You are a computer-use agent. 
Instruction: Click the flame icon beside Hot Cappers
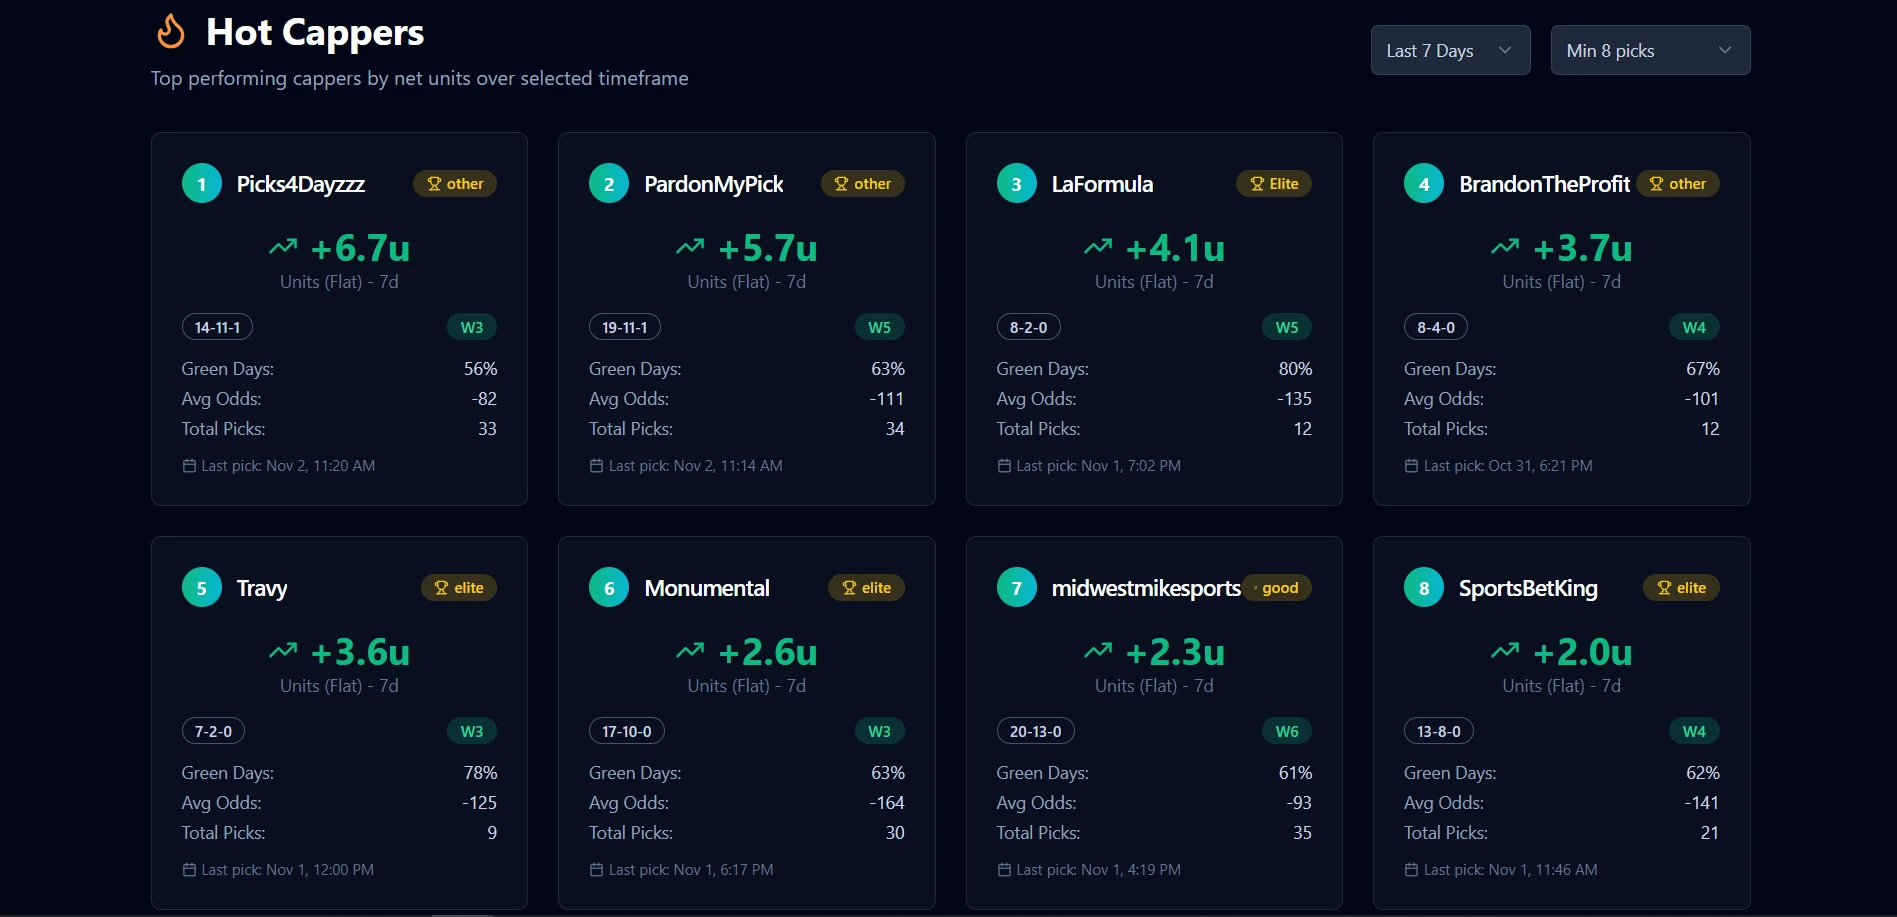pos(171,32)
